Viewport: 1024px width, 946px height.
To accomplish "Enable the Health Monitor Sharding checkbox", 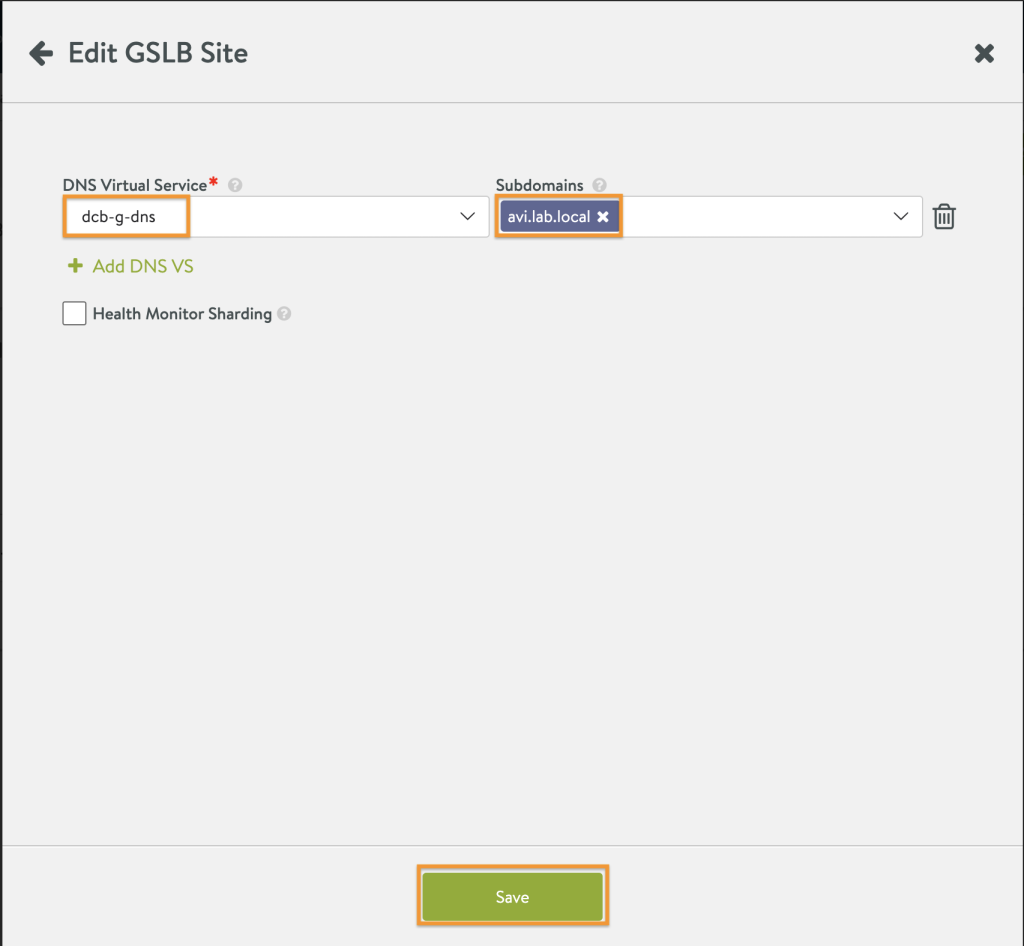I will point(74,313).
